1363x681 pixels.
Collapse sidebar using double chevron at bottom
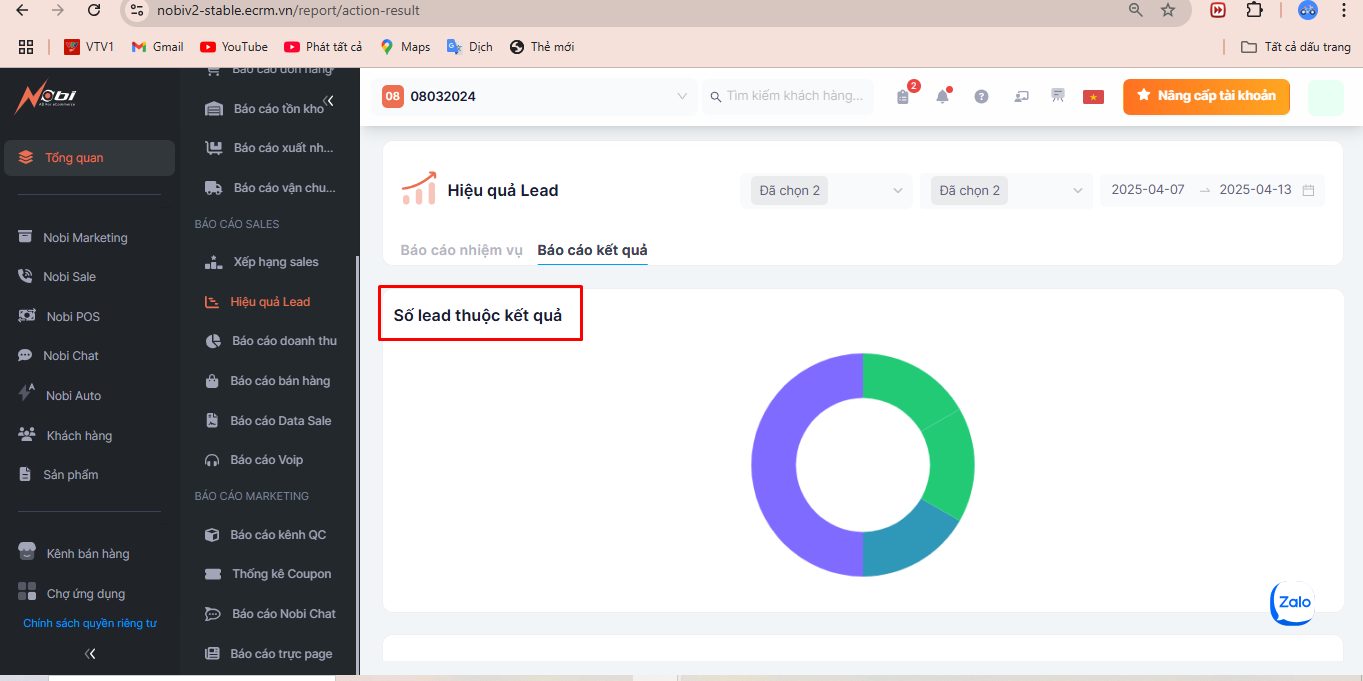coord(90,653)
